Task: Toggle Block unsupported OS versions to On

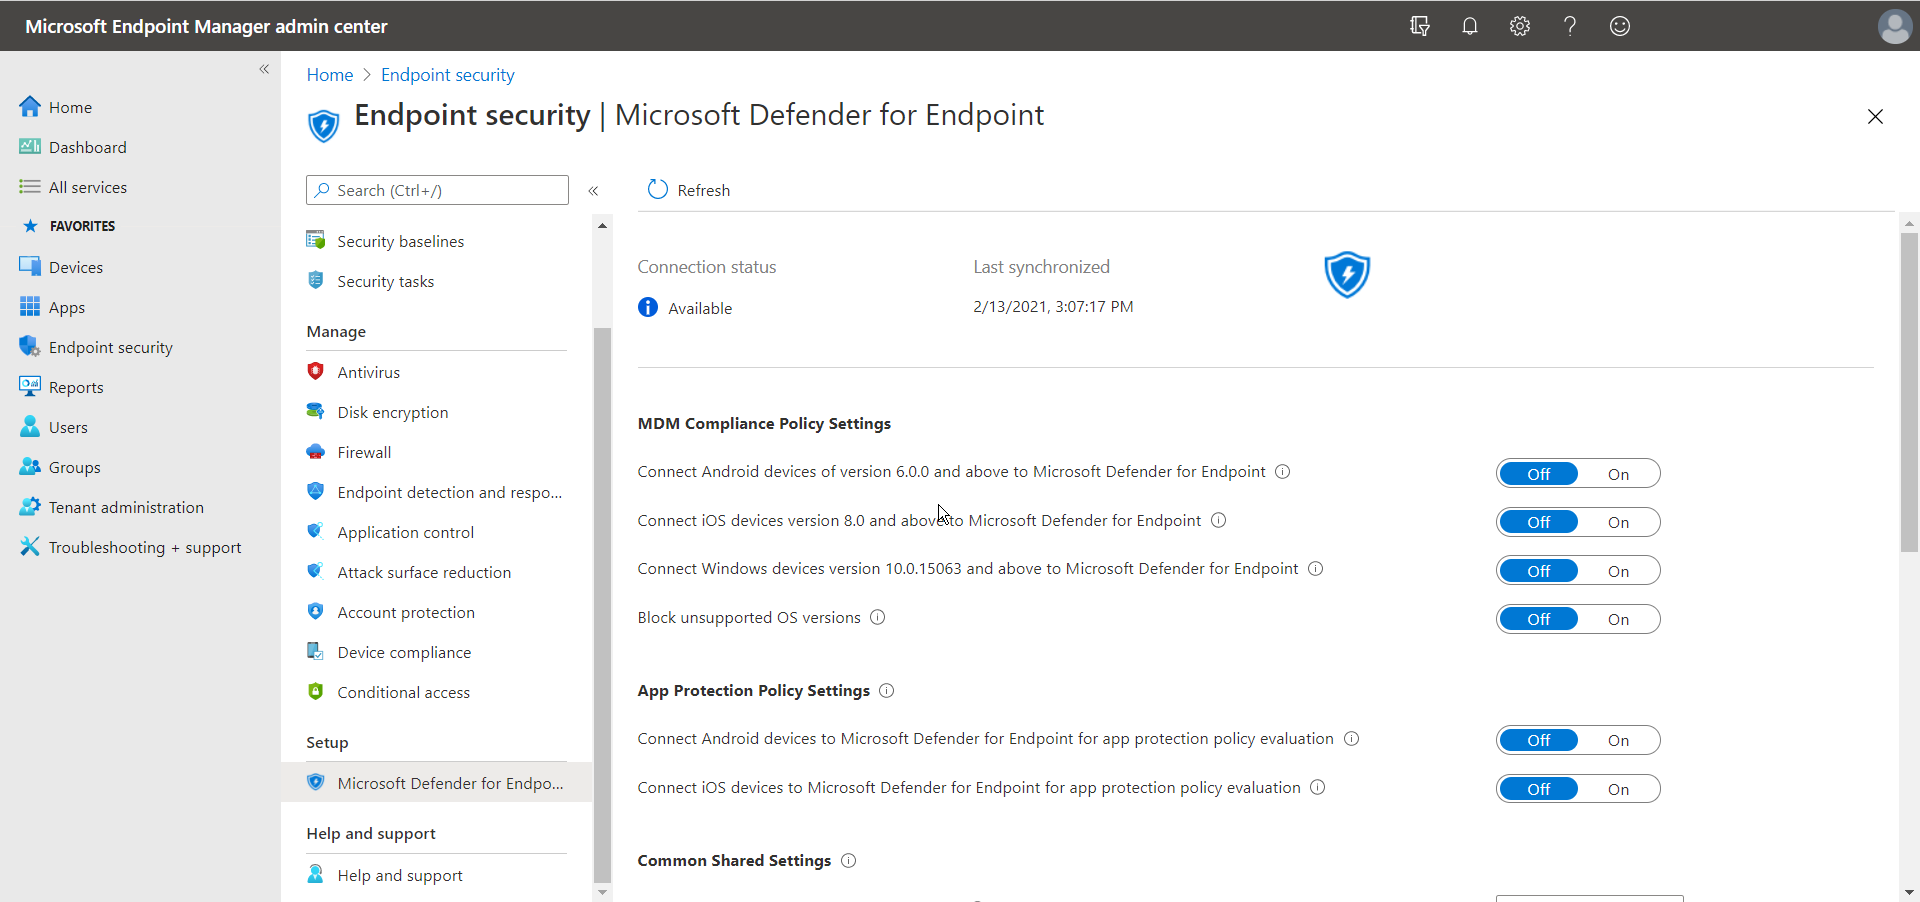Action: 1619,619
